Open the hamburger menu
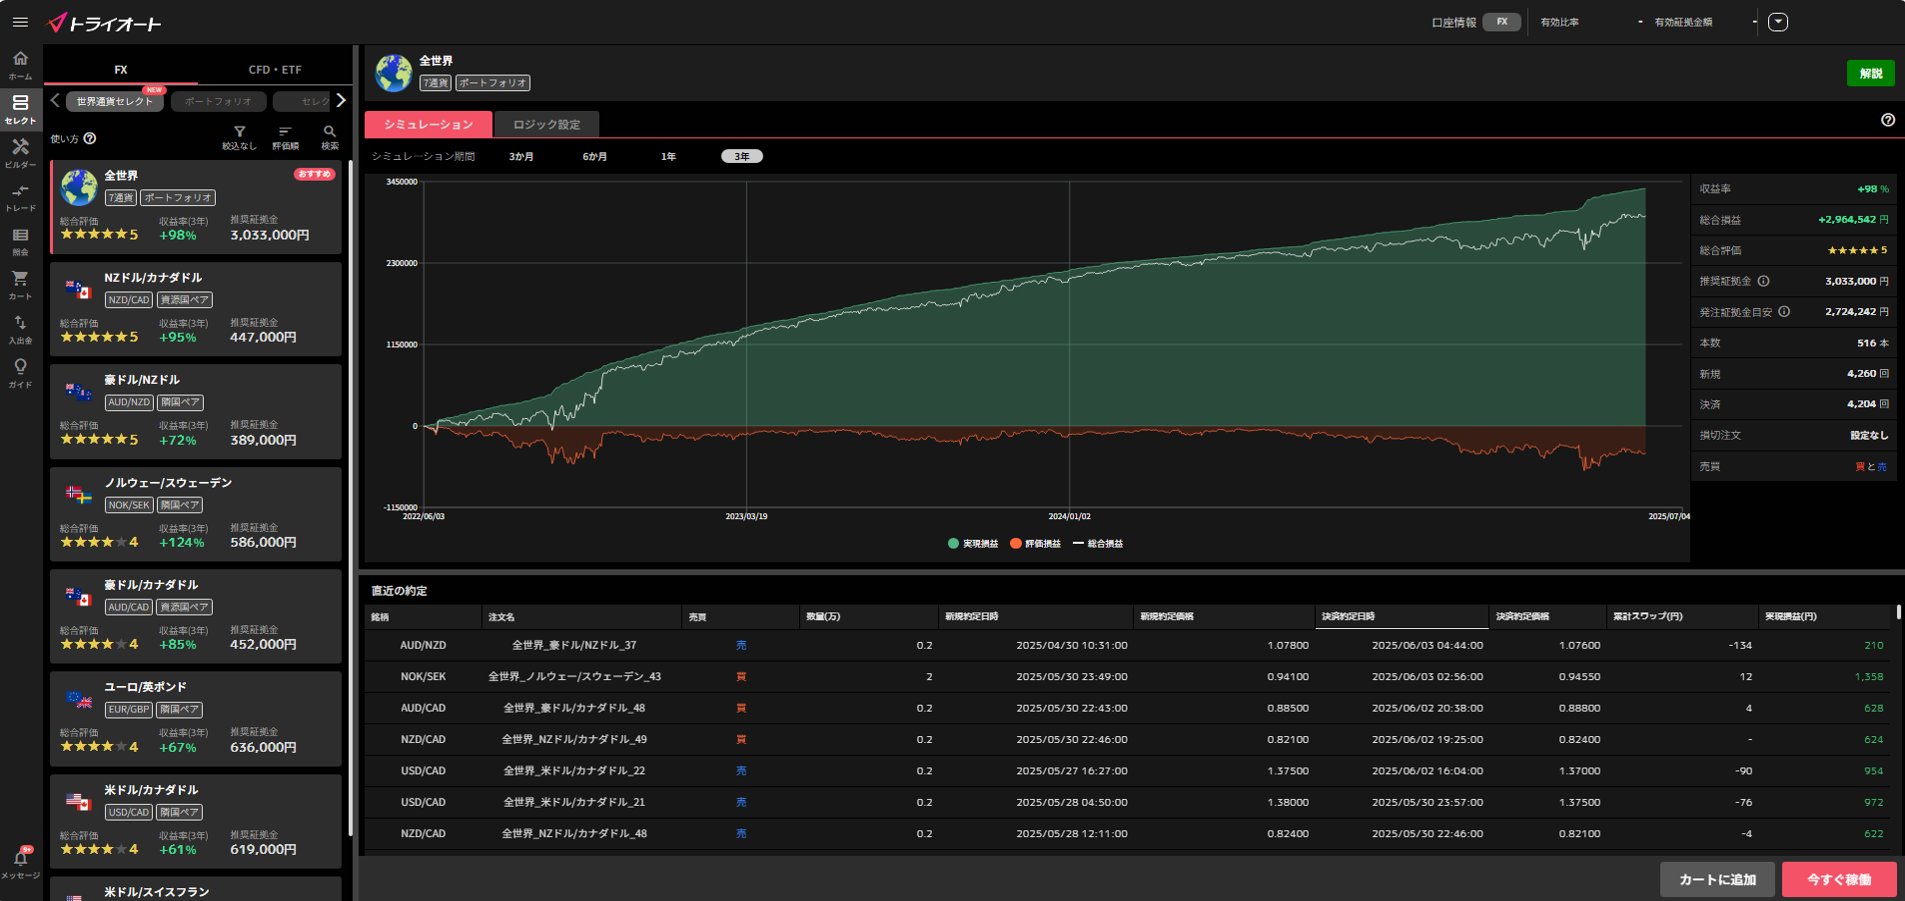 (20, 22)
